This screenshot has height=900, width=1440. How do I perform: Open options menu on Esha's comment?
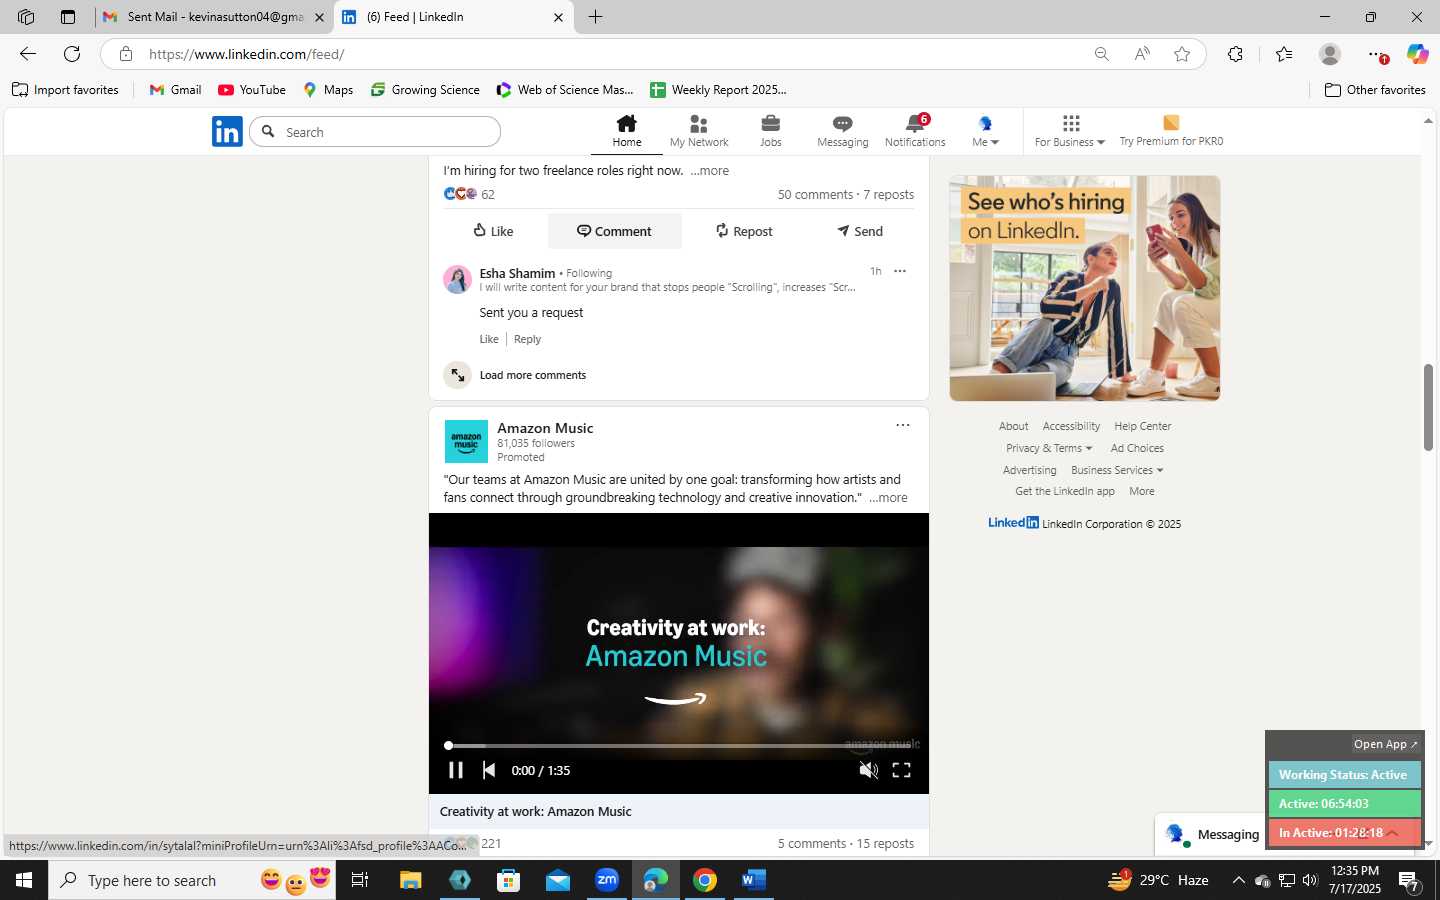tap(900, 271)
